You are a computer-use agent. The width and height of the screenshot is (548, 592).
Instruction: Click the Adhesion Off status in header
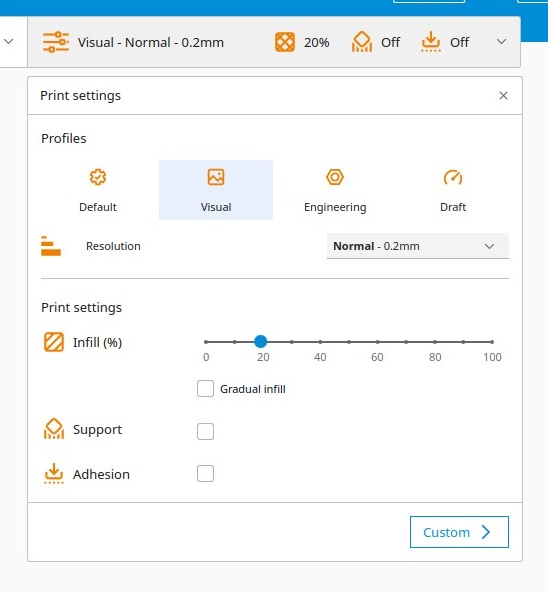click(459, 42)
